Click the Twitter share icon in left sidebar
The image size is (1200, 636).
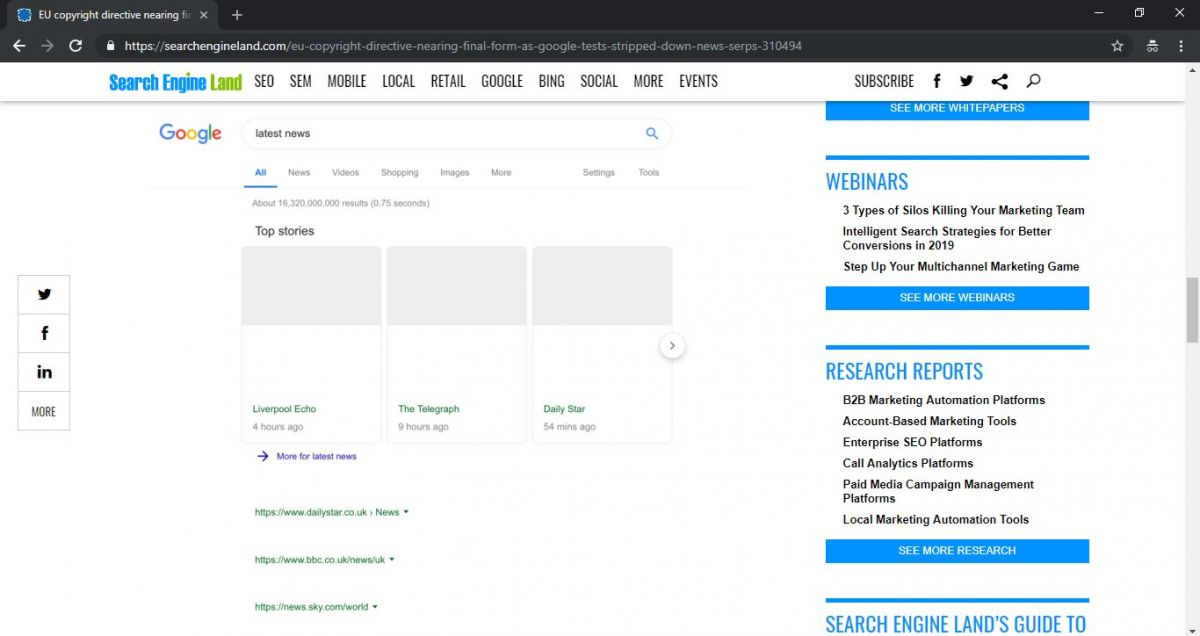[x=44, y=294]
